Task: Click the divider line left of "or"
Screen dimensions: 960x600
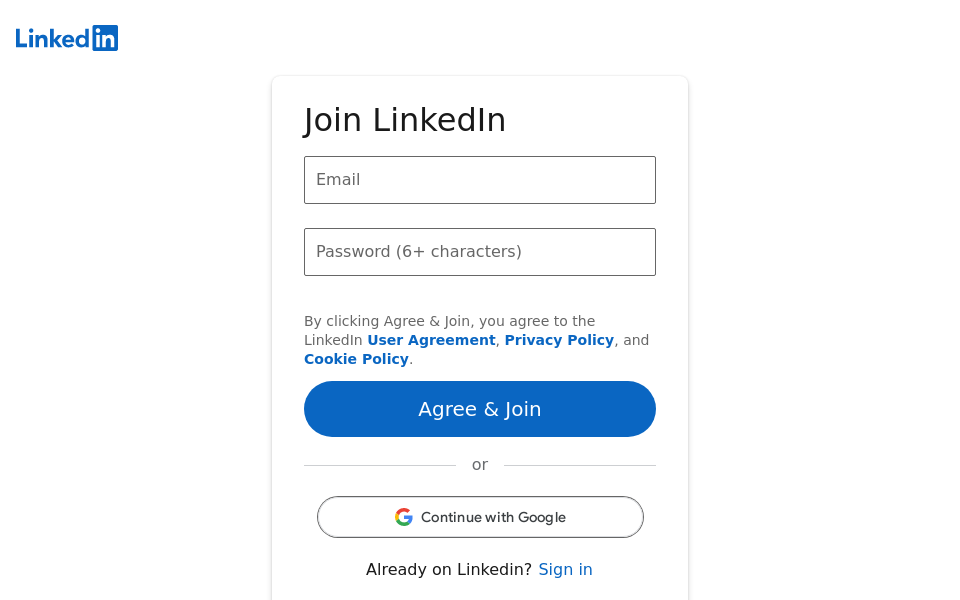Action: tap(380, 465)
